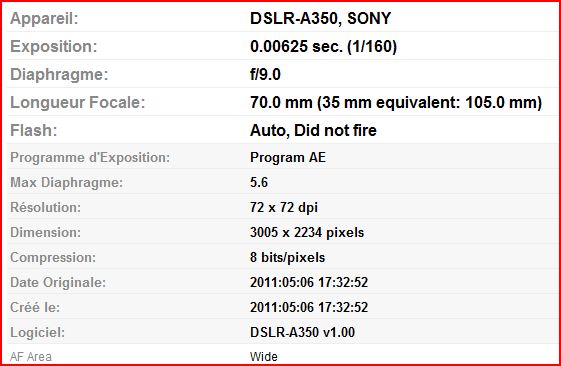Viewport: 561px width, 366px height.
Task: Click the Programme d'Exposition label
Action: coord(90,157)
